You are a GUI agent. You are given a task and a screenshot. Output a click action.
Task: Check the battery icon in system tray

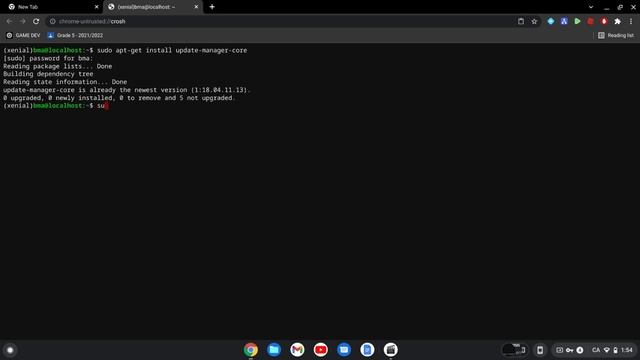[616, 350]
